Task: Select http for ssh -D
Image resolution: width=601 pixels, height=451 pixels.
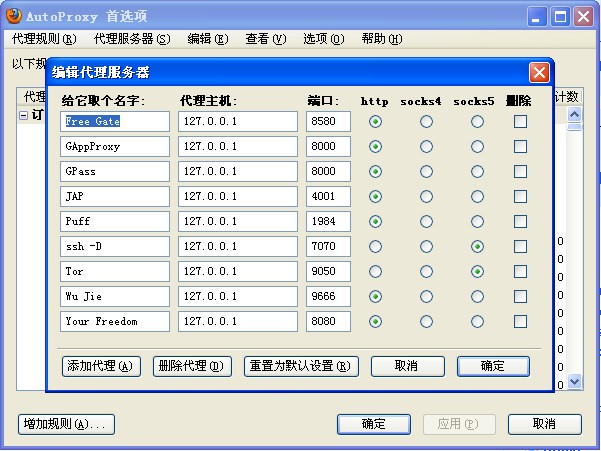Action: pyautogui.click(x=375, y=246)
